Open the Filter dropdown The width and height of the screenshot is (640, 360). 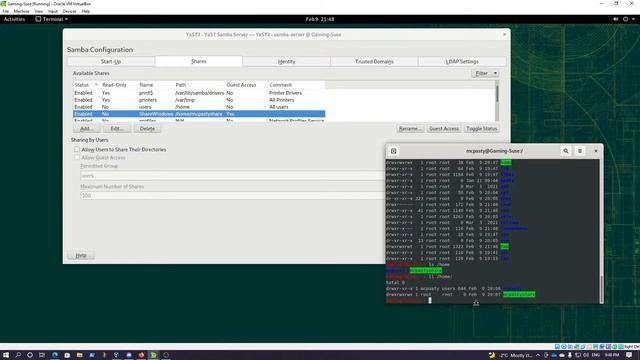[485, 73]
